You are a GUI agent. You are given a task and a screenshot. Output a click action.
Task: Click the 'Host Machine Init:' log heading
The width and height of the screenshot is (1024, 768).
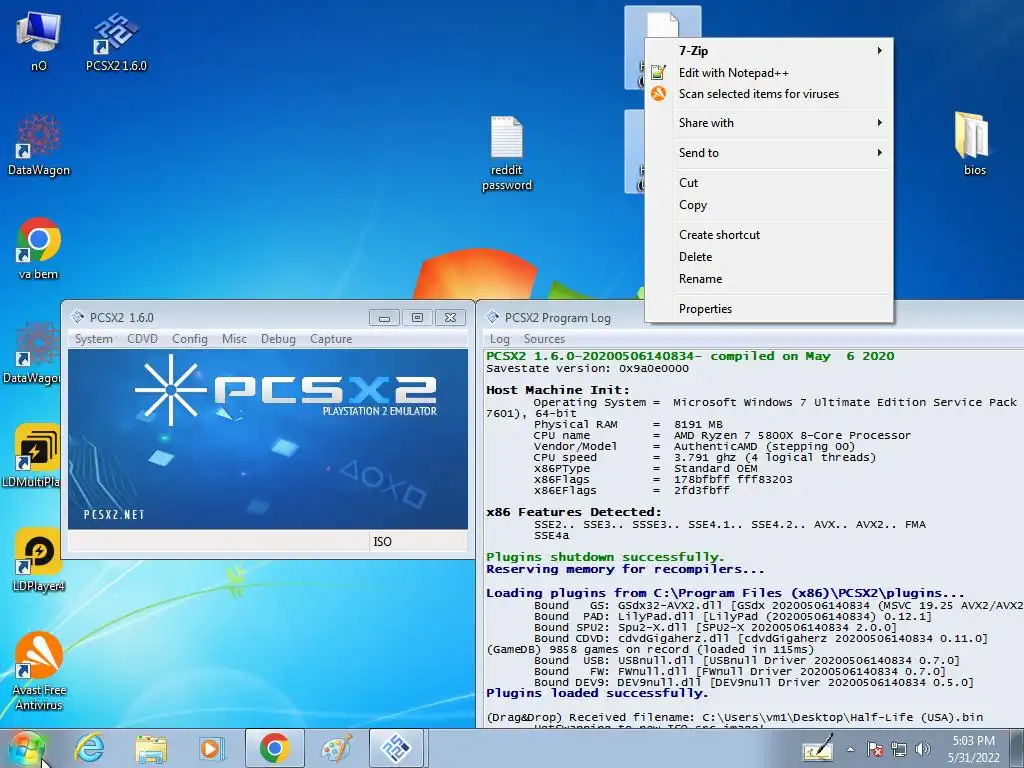pos(558,390)
